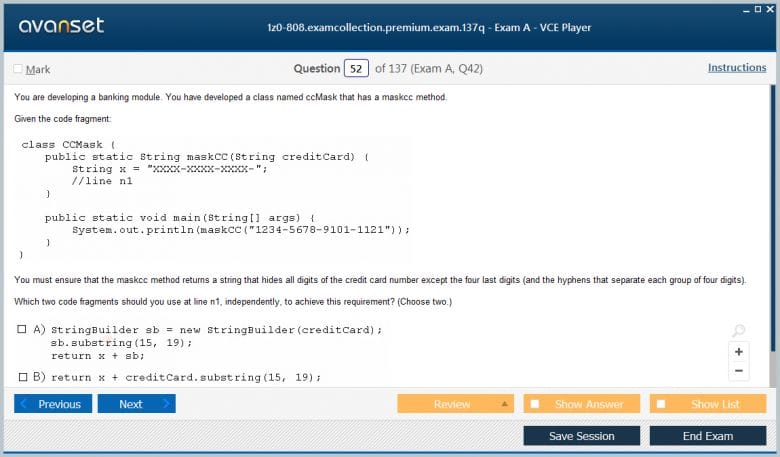The width and height of the screenshot is (780, 457).
Task: Click the text 'of 137 (Exam A, Q42)'
Action: point(429,69)
